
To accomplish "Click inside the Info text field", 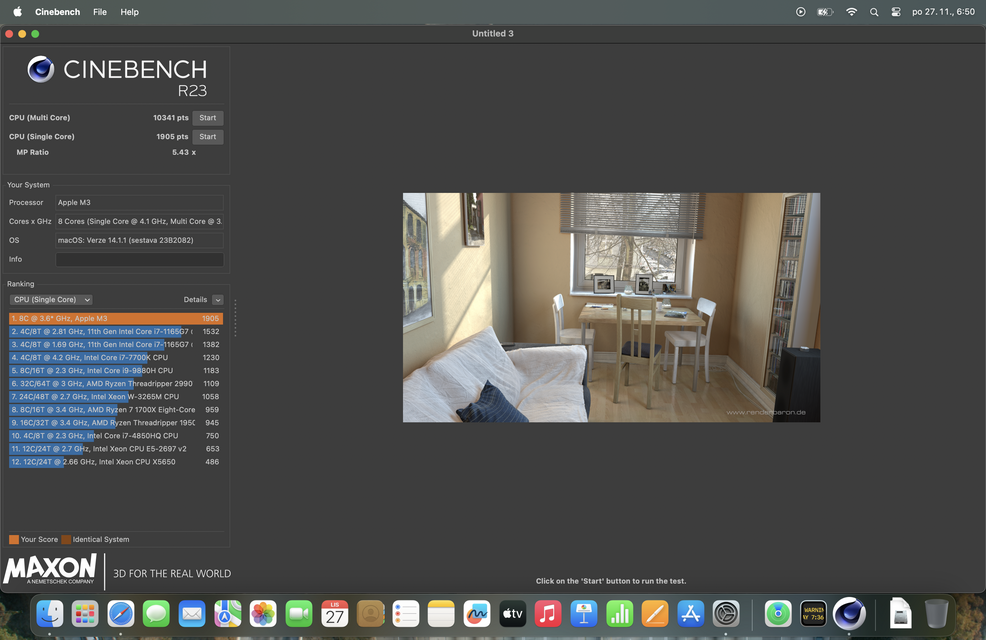I will pos(140,258).
